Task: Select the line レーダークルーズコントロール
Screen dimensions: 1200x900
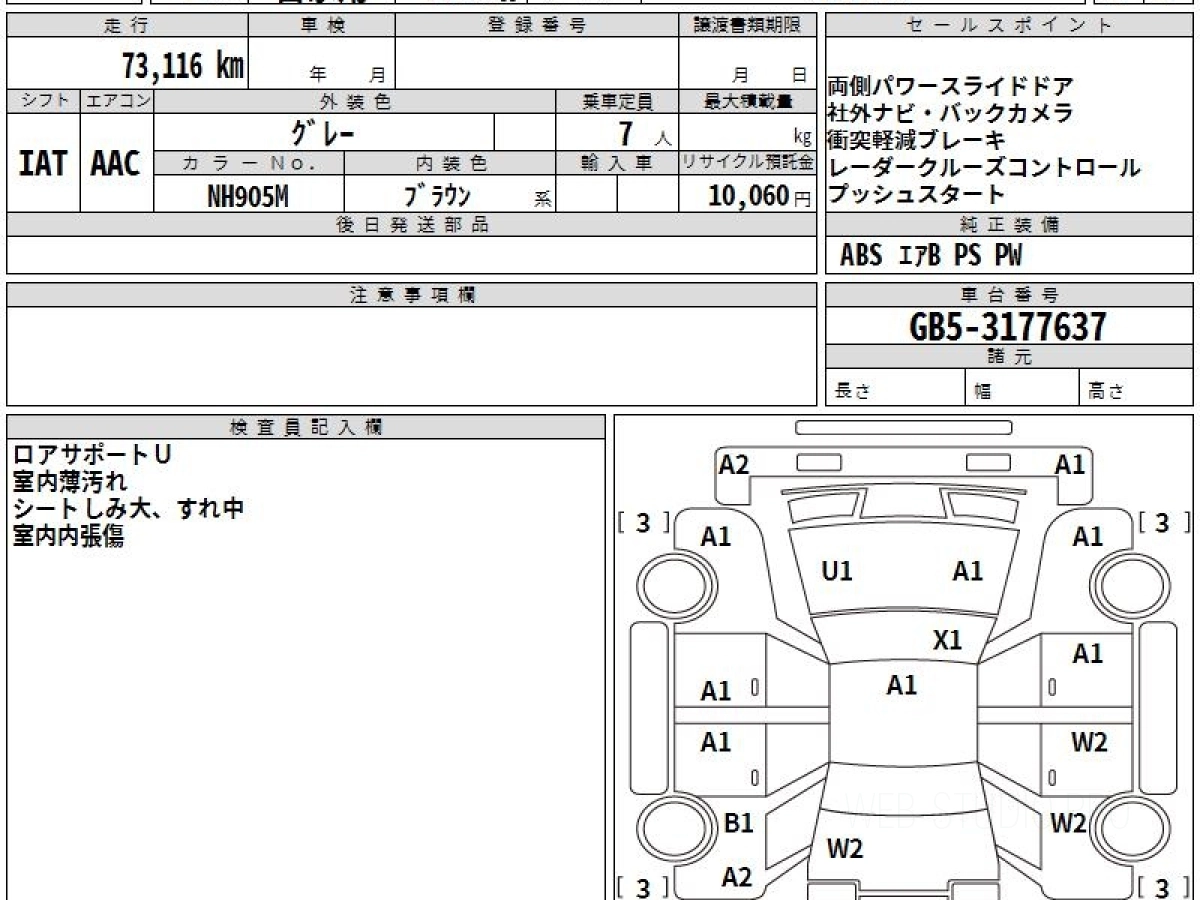Action: point(984,167)
